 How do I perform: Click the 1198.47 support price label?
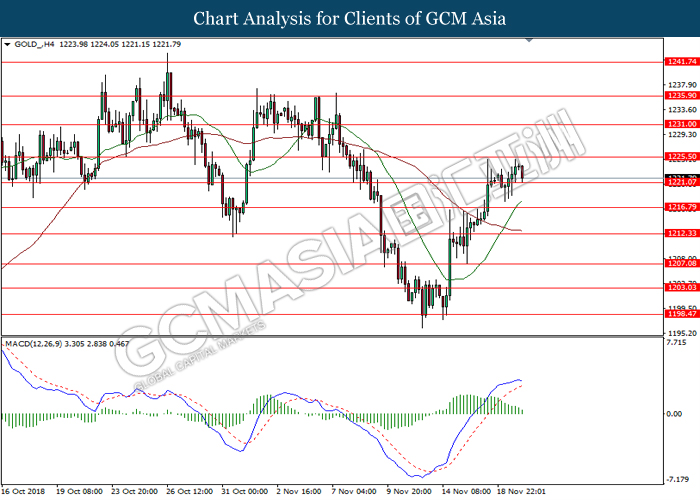coord(682,314)
